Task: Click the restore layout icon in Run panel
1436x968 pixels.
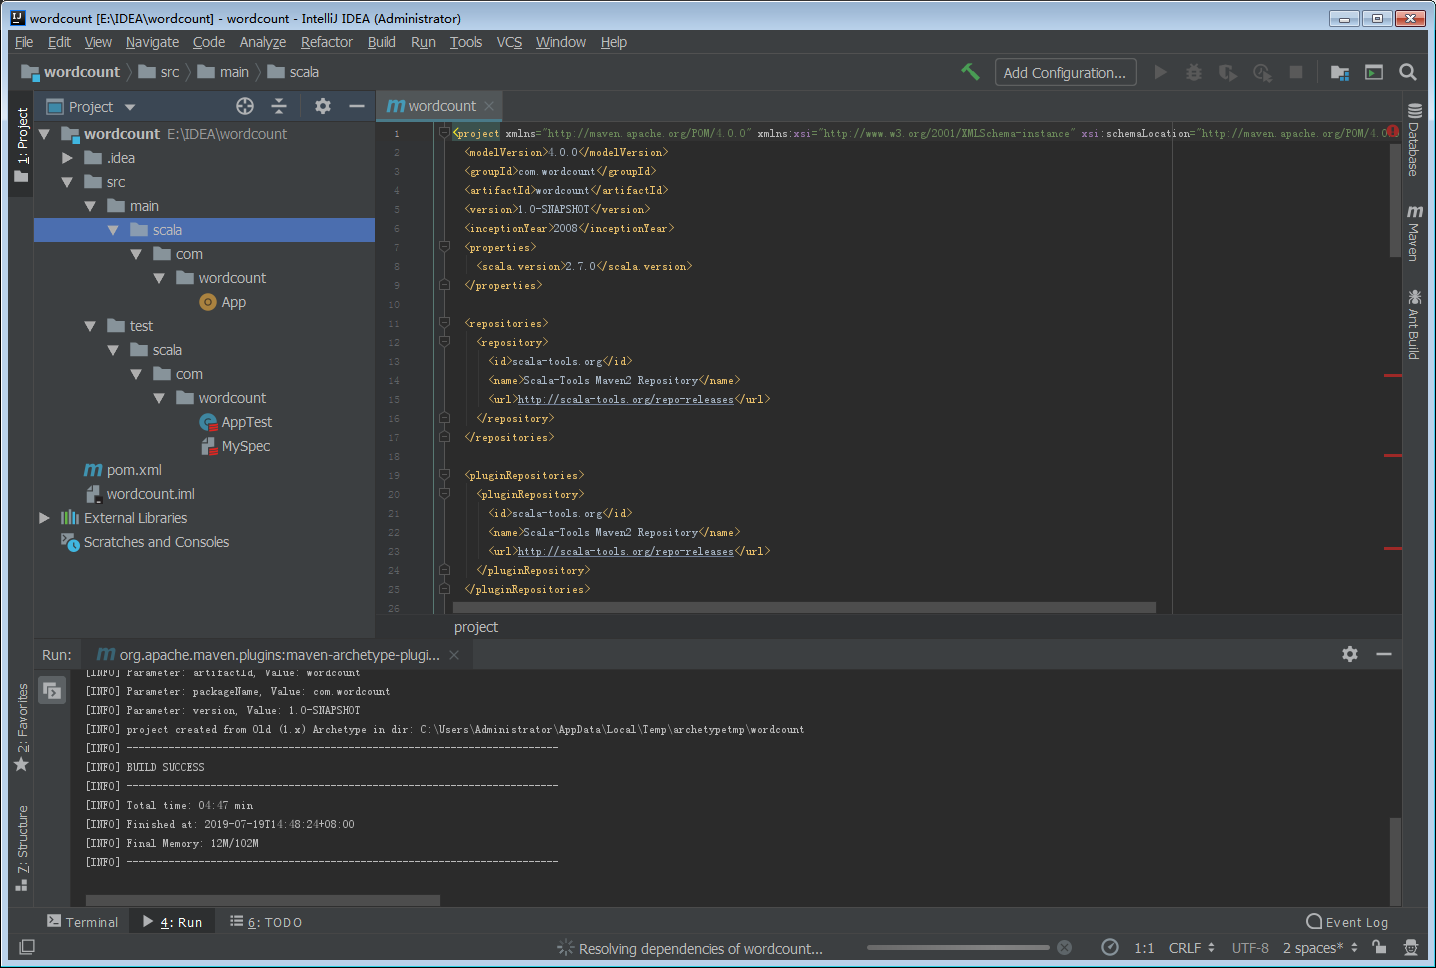Action: [x=52, y=690]
